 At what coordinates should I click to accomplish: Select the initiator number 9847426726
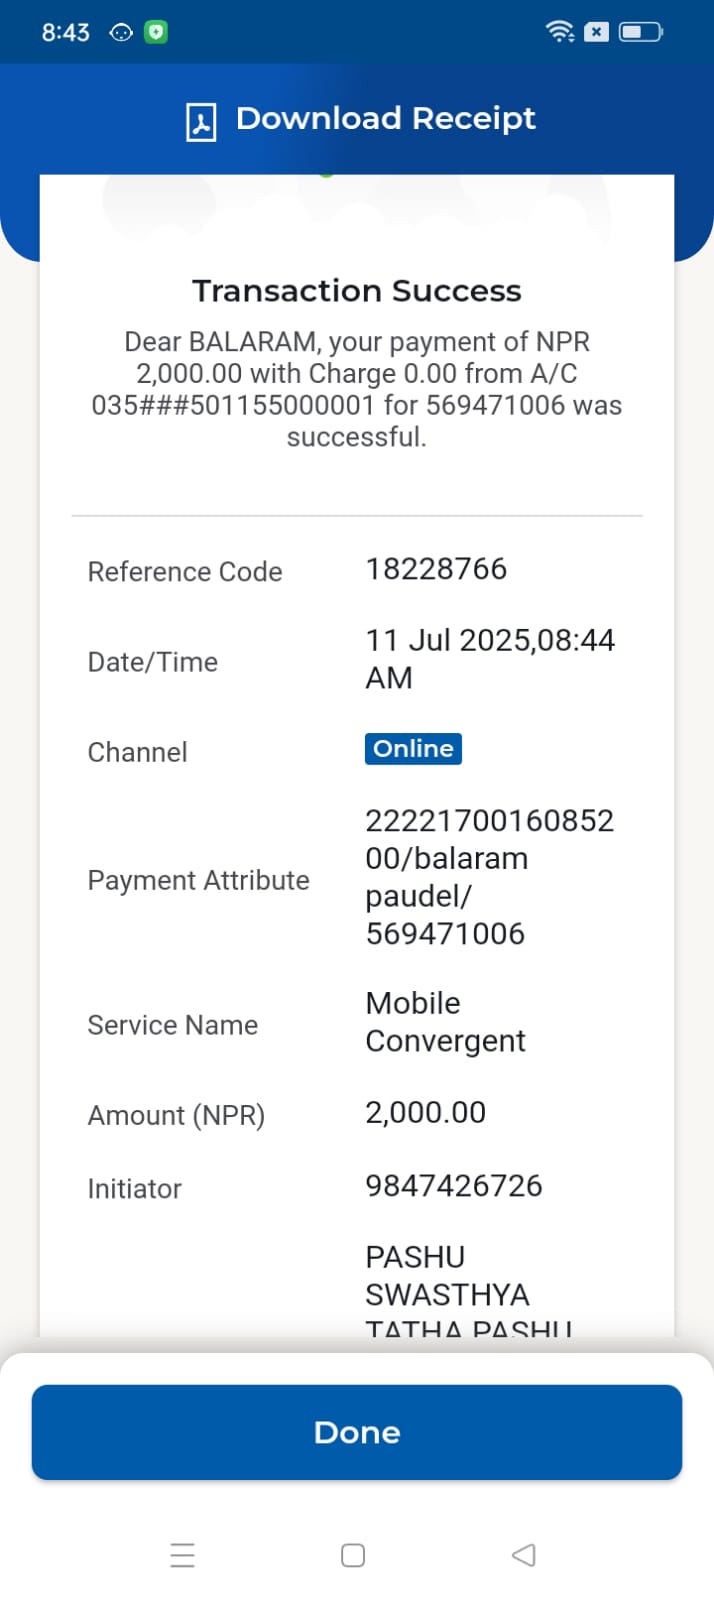tap(454, 1186)
